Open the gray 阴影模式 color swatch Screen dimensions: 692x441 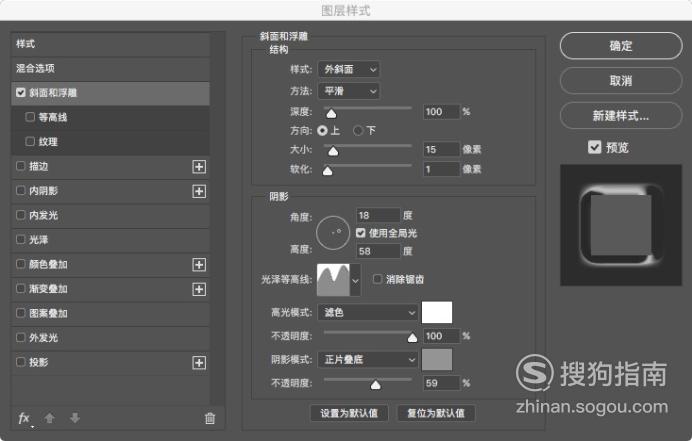(437, 360)
